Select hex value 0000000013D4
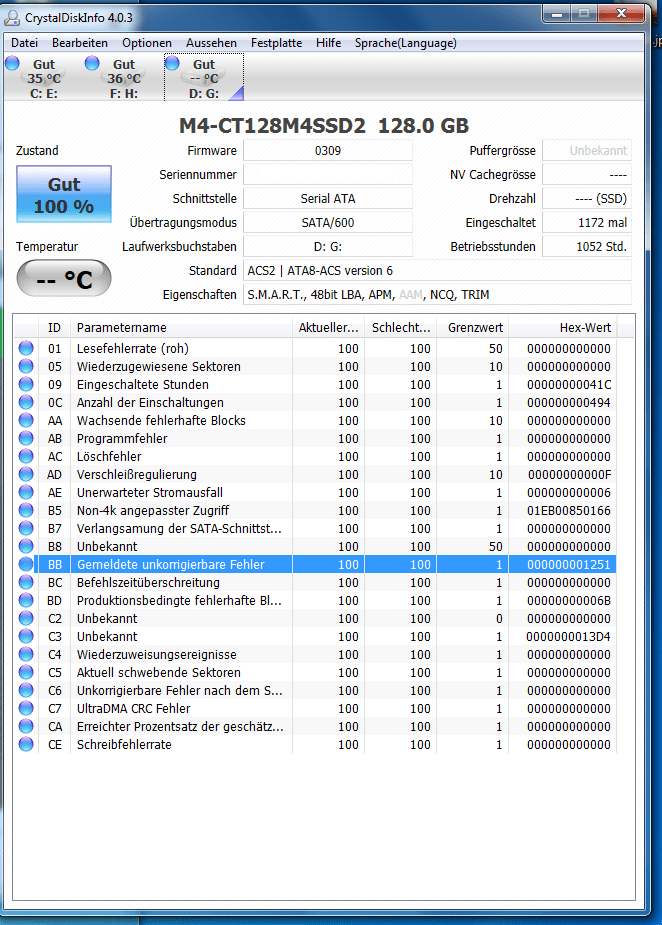The image size is (662, 925). [x=569, y=637]
